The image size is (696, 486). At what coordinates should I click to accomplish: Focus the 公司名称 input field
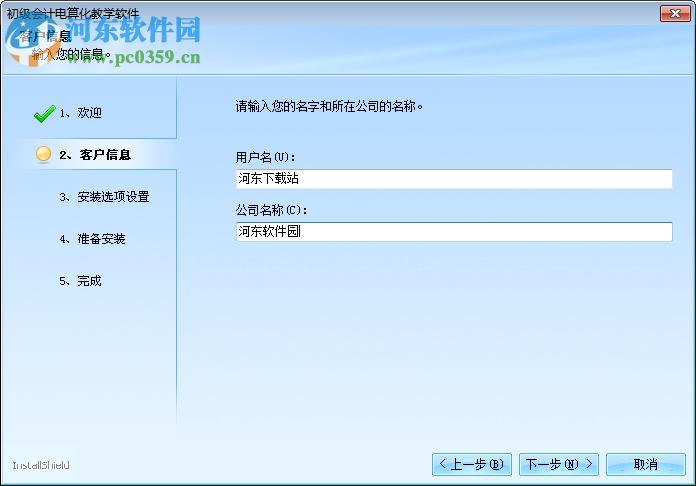[x=454, y=232]
